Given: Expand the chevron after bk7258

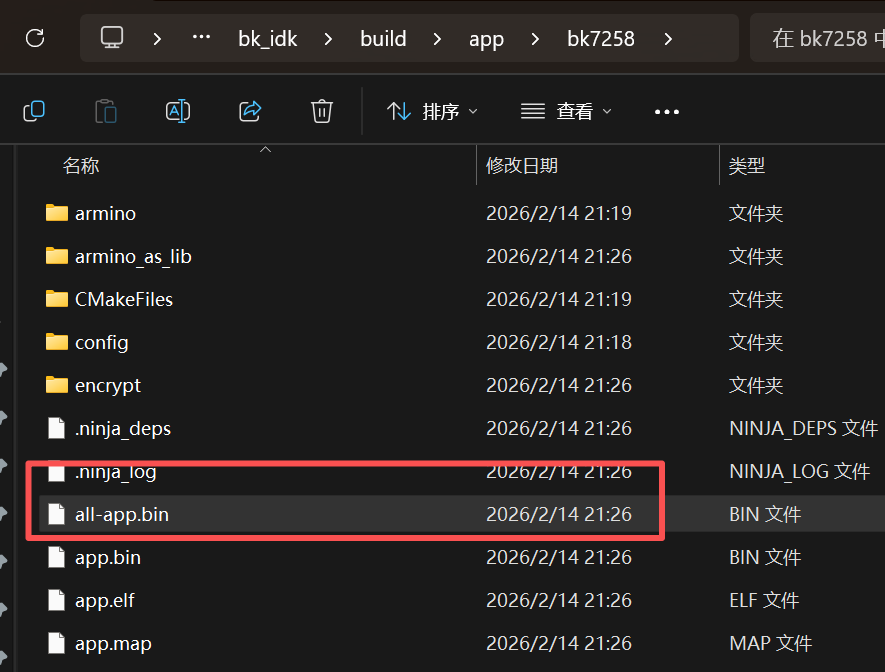Looking at the screenshot, I should [x=668, y=39].
